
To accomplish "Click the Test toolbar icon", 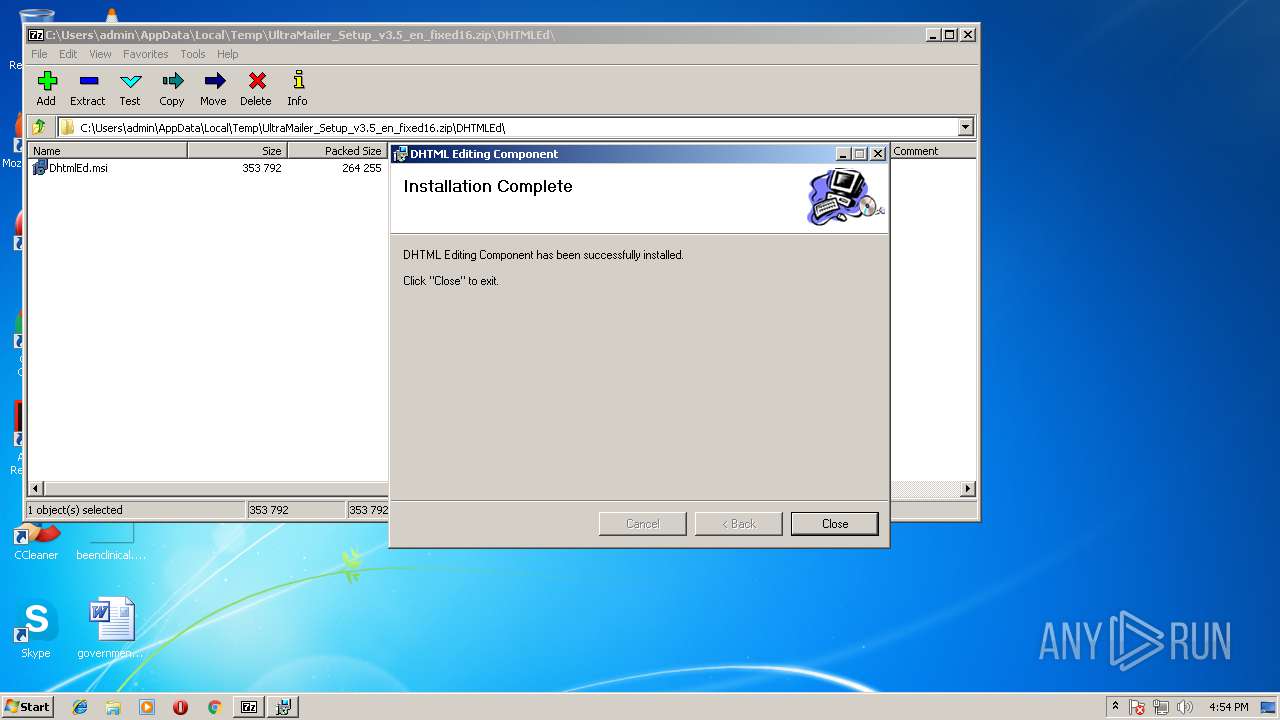I will pos(130,88).
